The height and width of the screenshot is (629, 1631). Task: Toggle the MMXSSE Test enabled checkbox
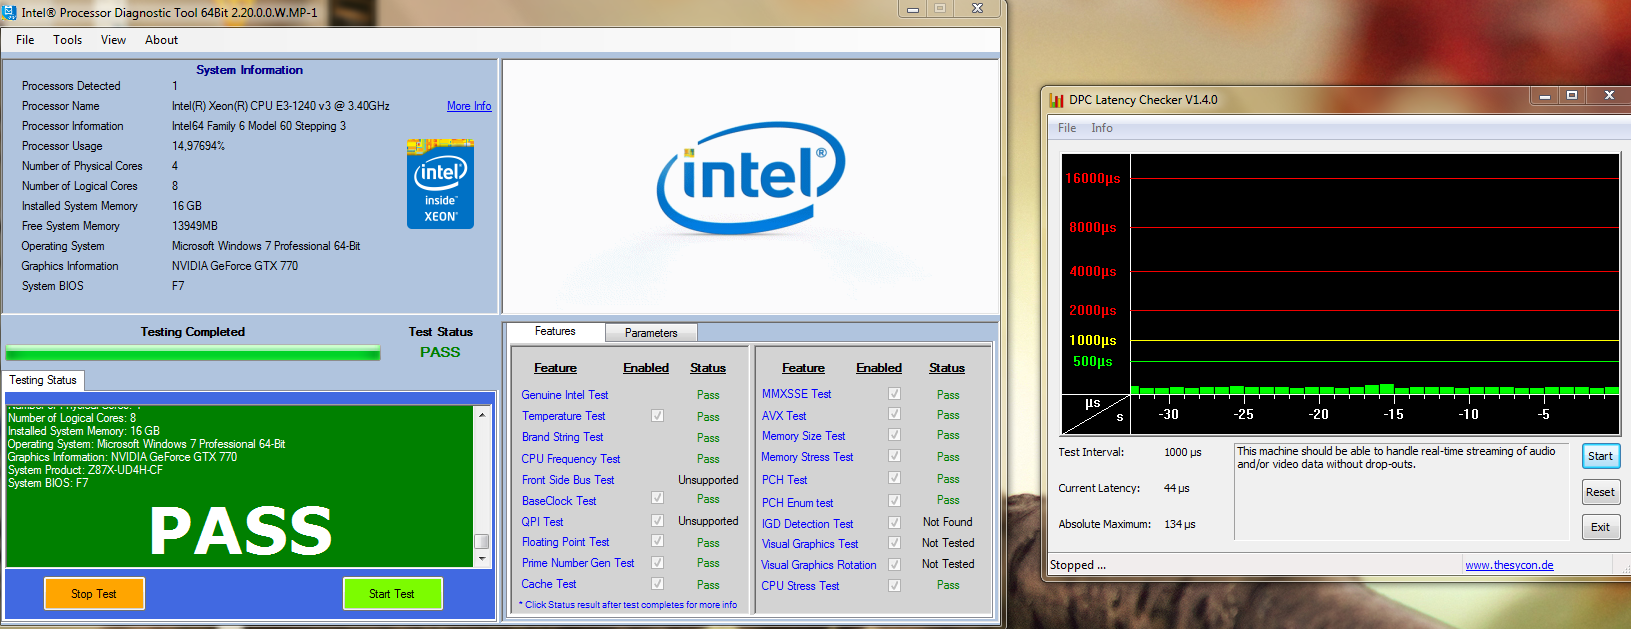click(x=894, y=394)
